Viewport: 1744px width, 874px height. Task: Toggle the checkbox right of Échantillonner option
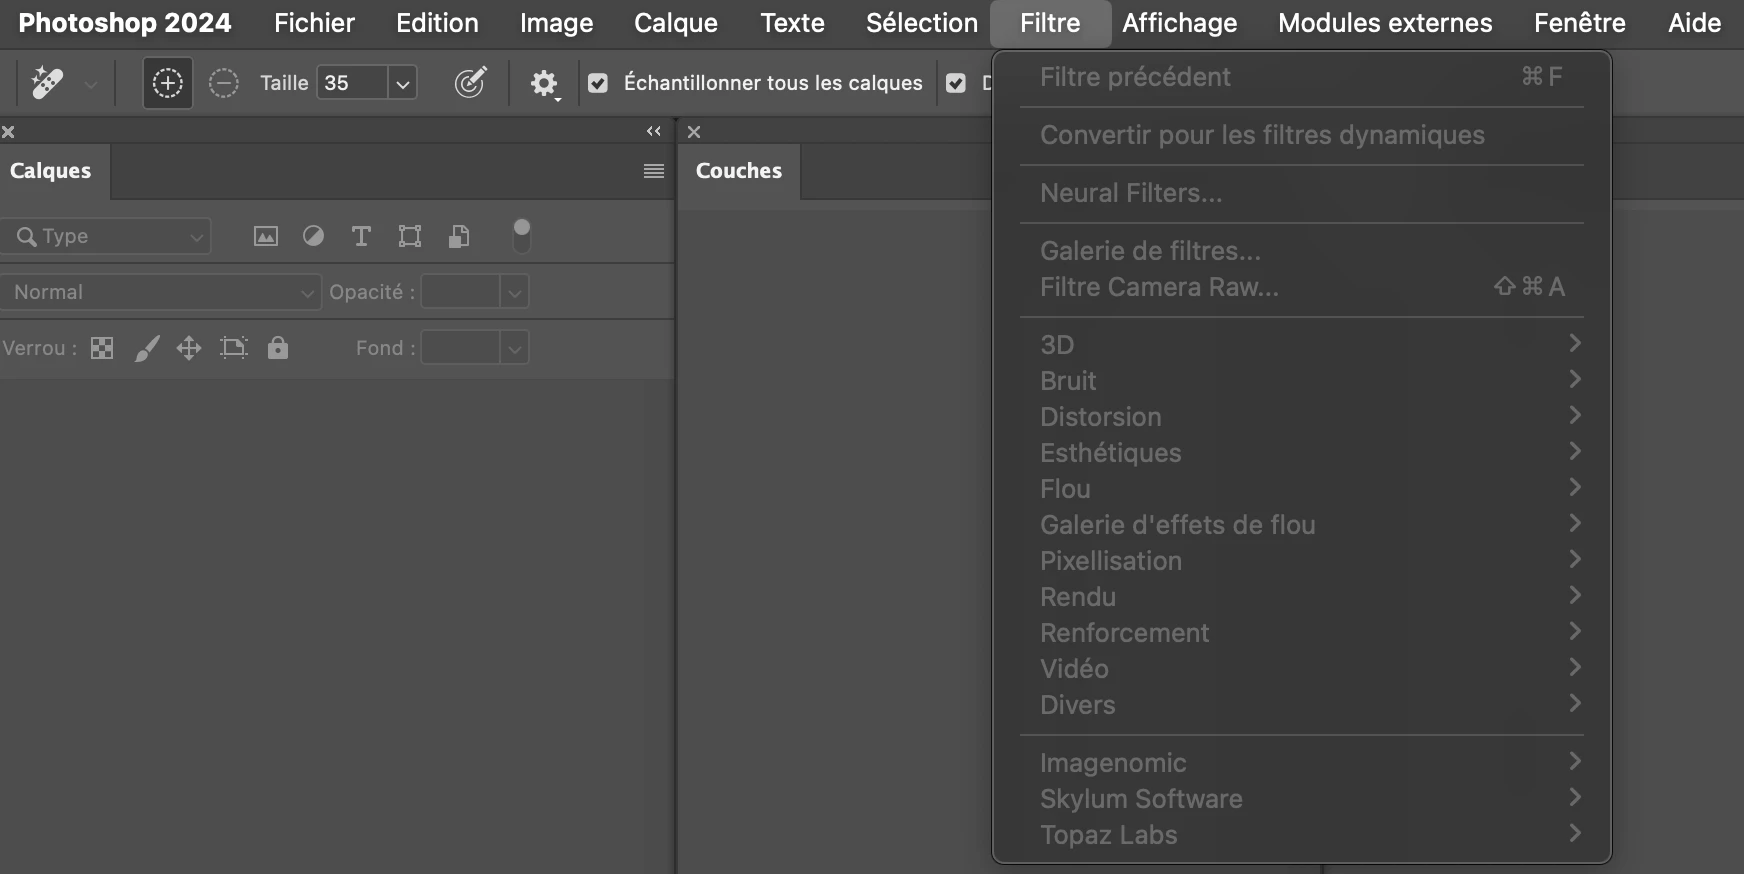956,83
